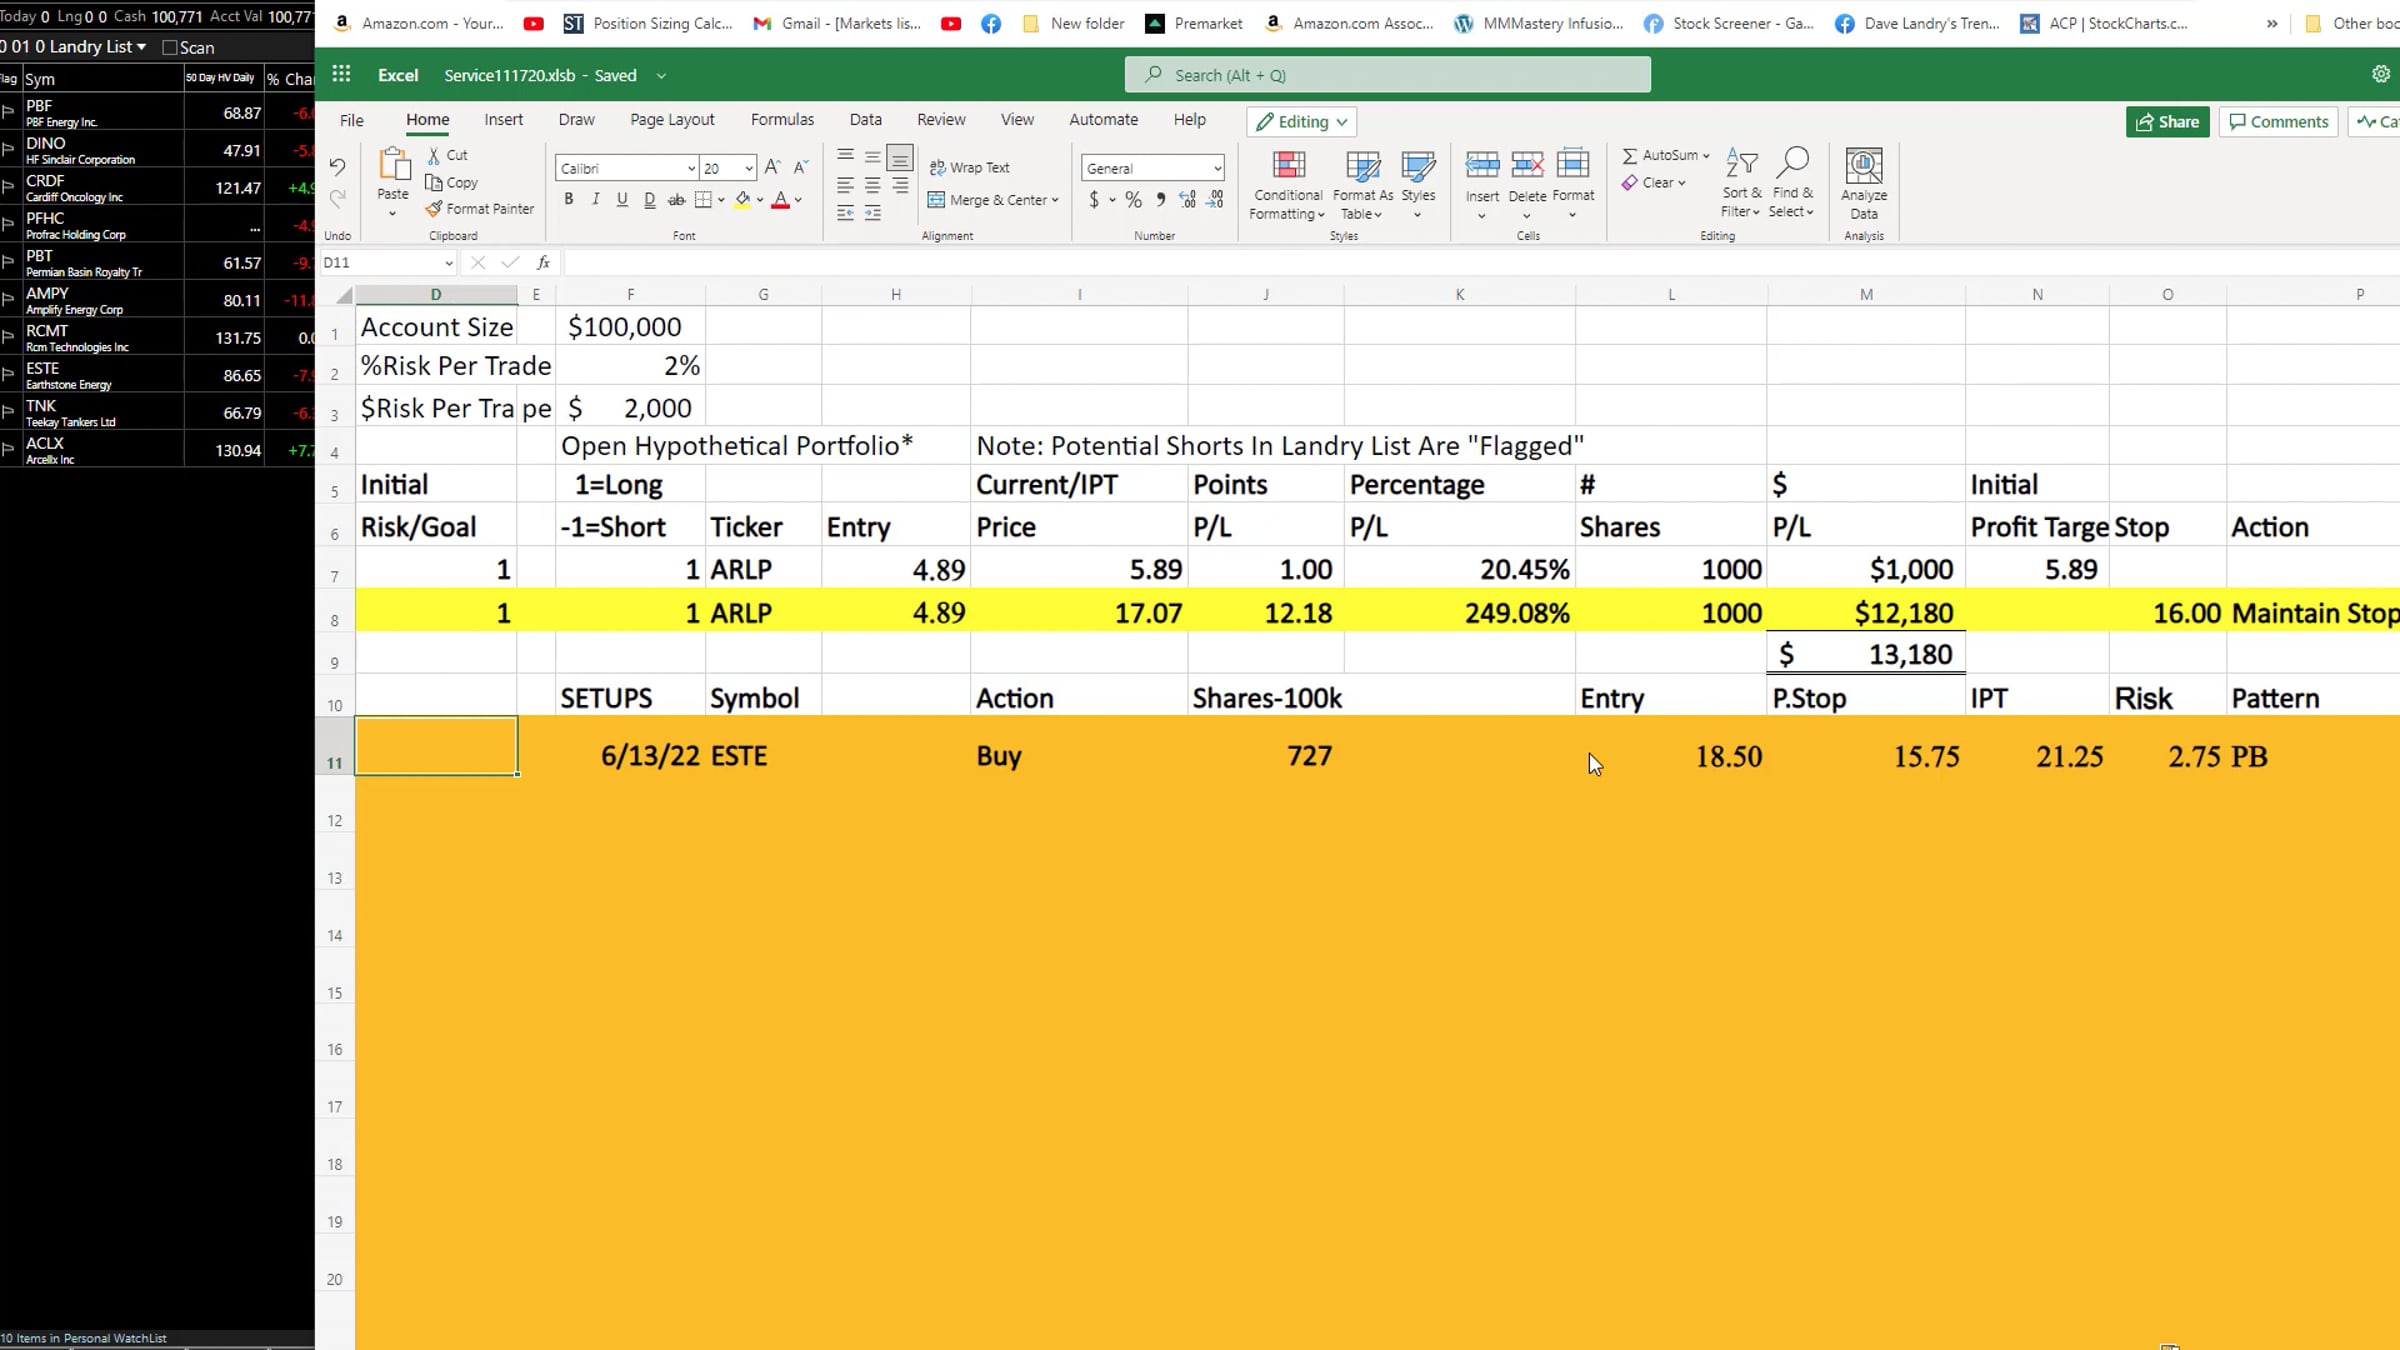
Task: Open the Premarket bookmark
Action: (x=1194, y=23)
